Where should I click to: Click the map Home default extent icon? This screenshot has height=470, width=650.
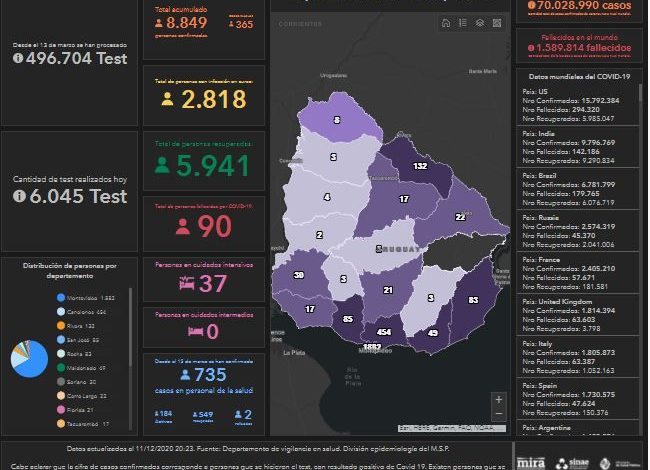point(446,22)
